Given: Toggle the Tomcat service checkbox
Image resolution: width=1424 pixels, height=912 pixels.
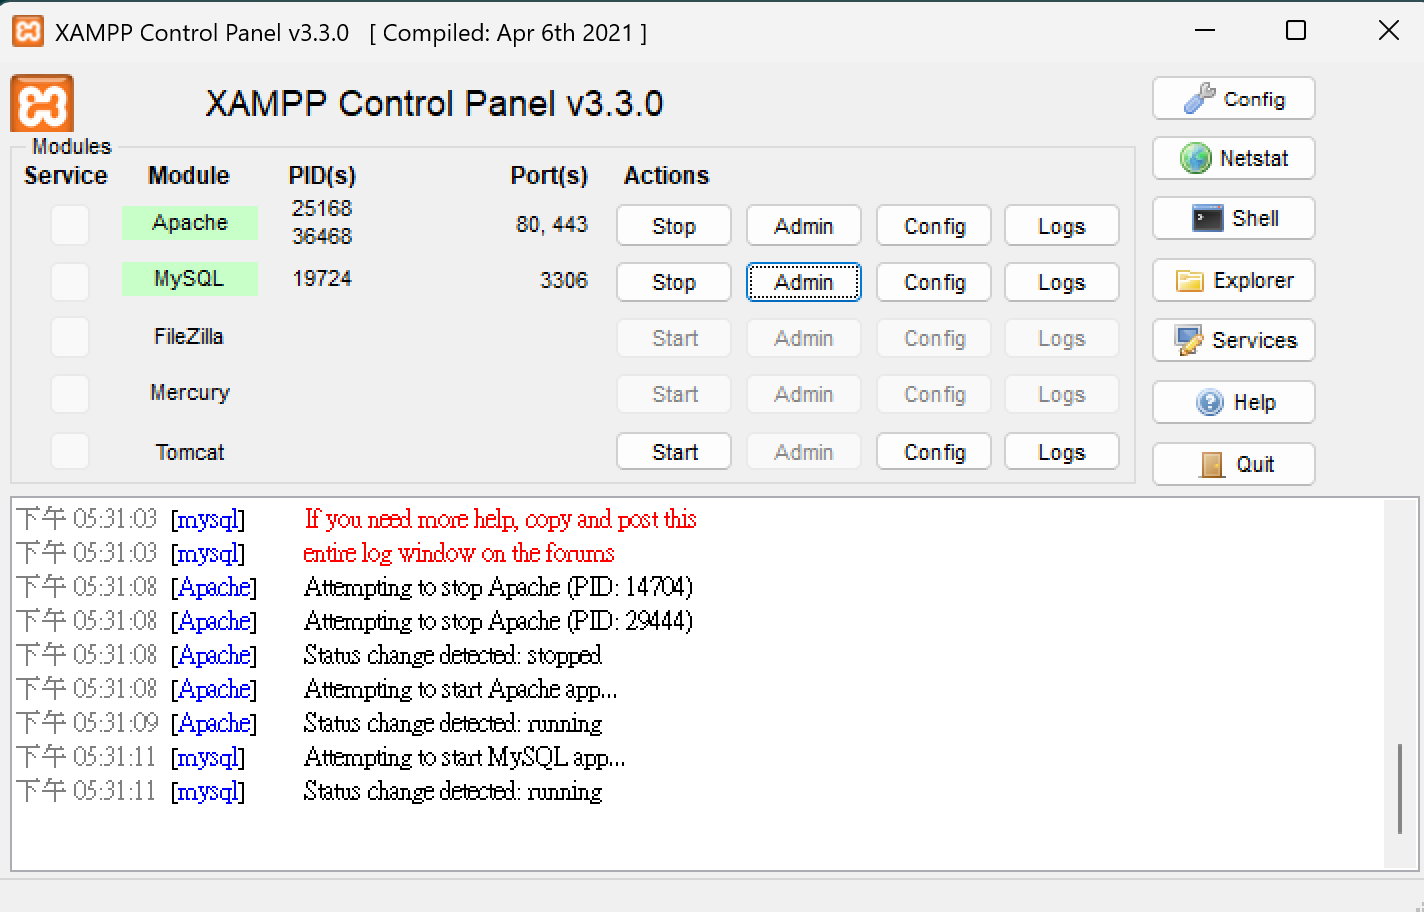Looking at the screenshot, I should (70, 451).
